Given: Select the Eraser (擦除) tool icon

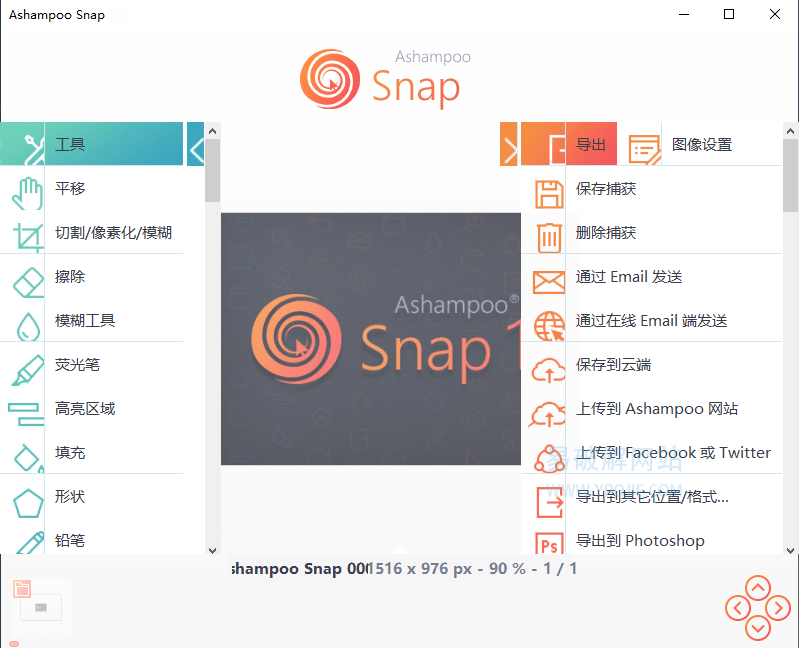Looking at the screenshot, I should point(28,282).
